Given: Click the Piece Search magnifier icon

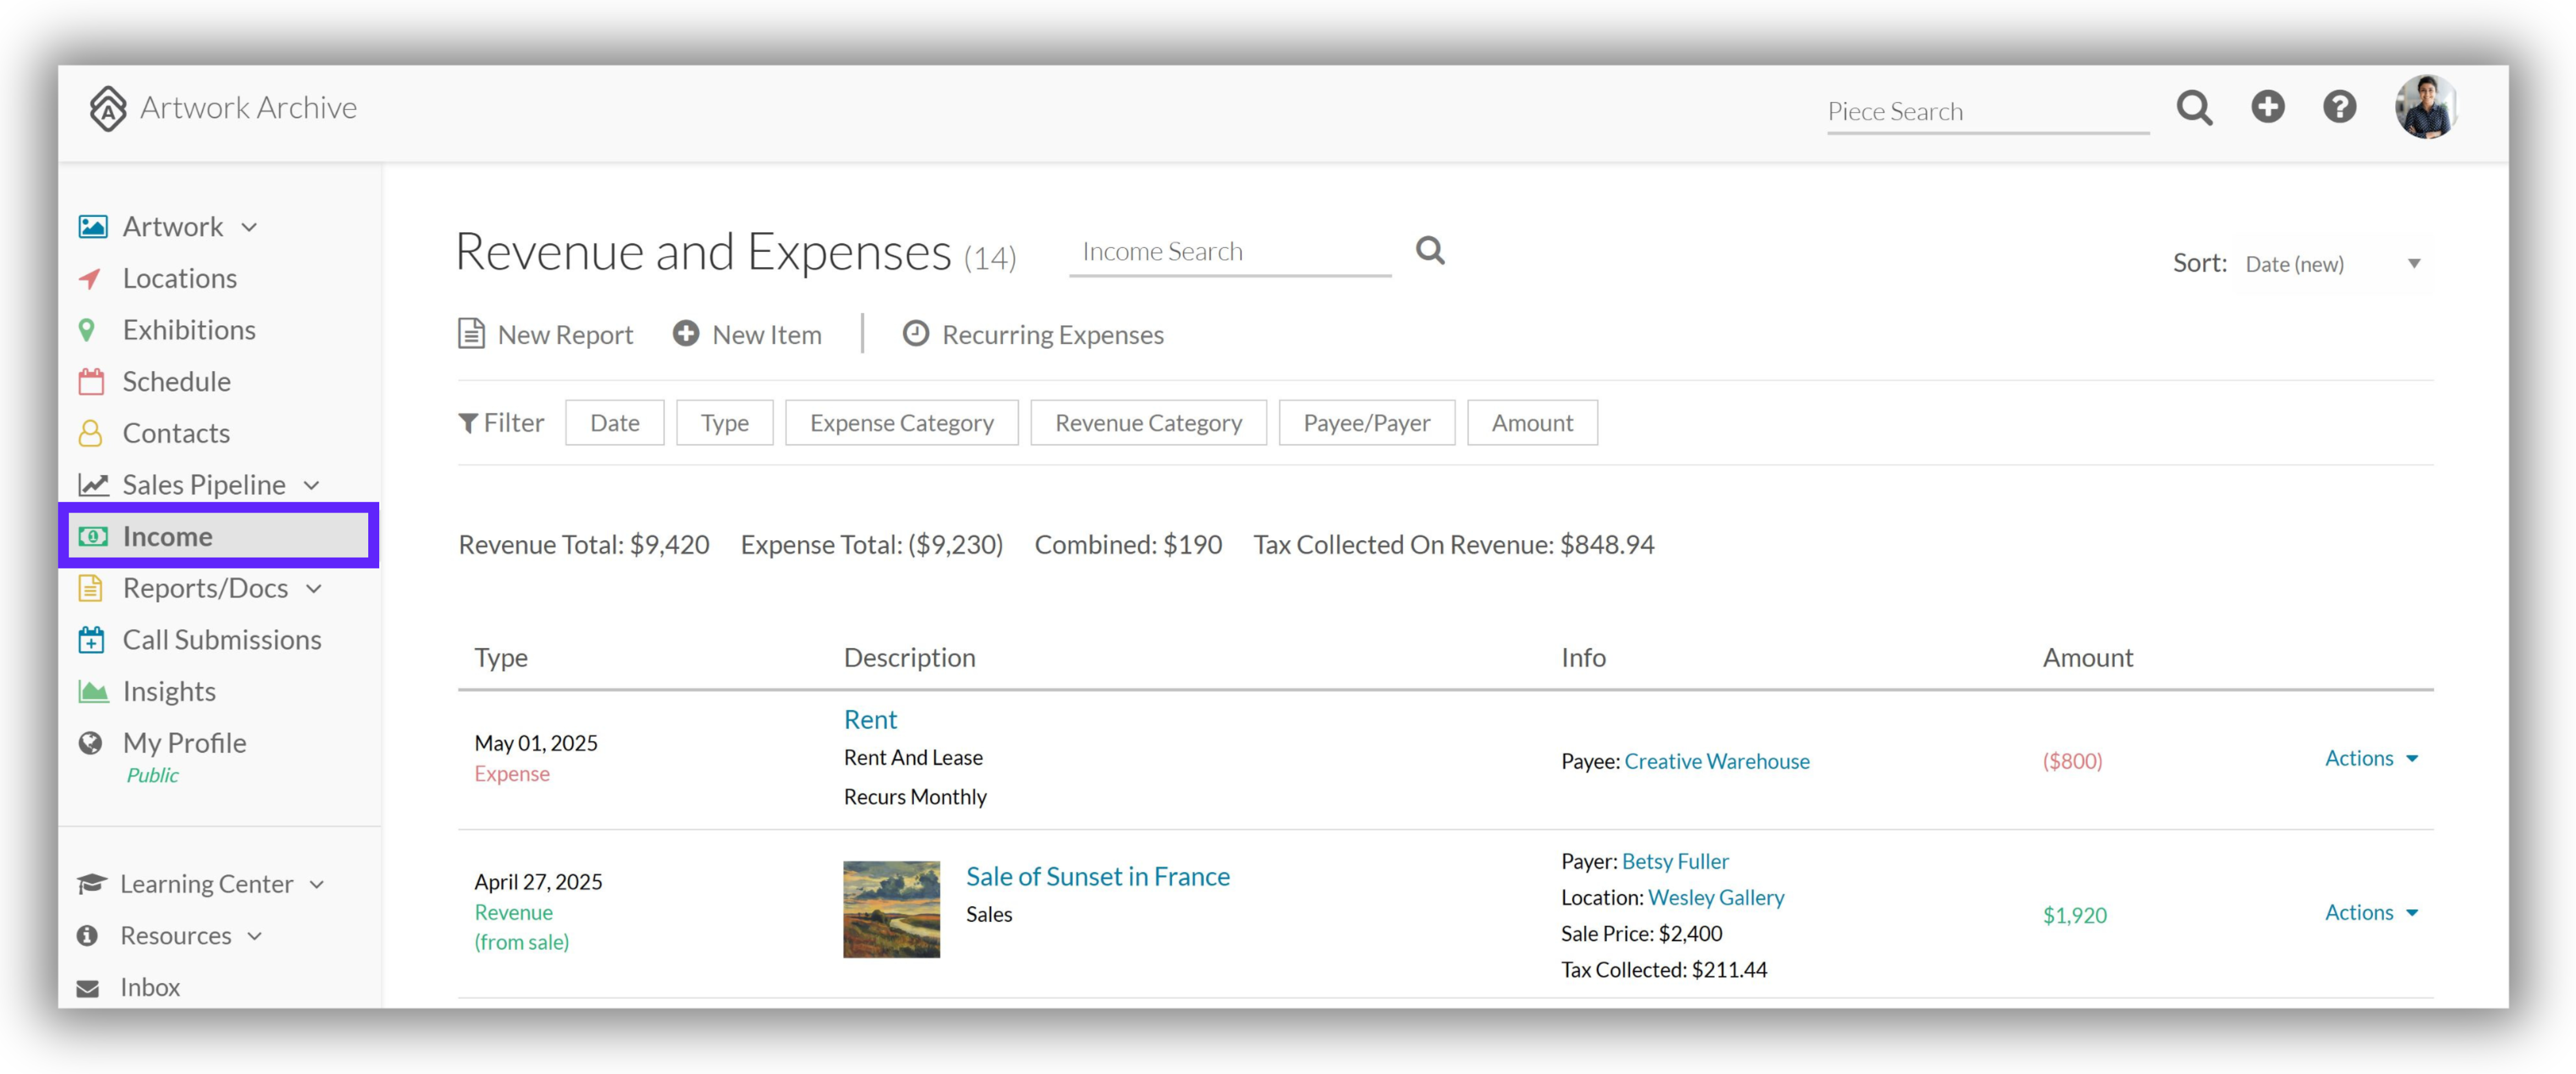Looking at the screenshot, I should [2194, 107].
